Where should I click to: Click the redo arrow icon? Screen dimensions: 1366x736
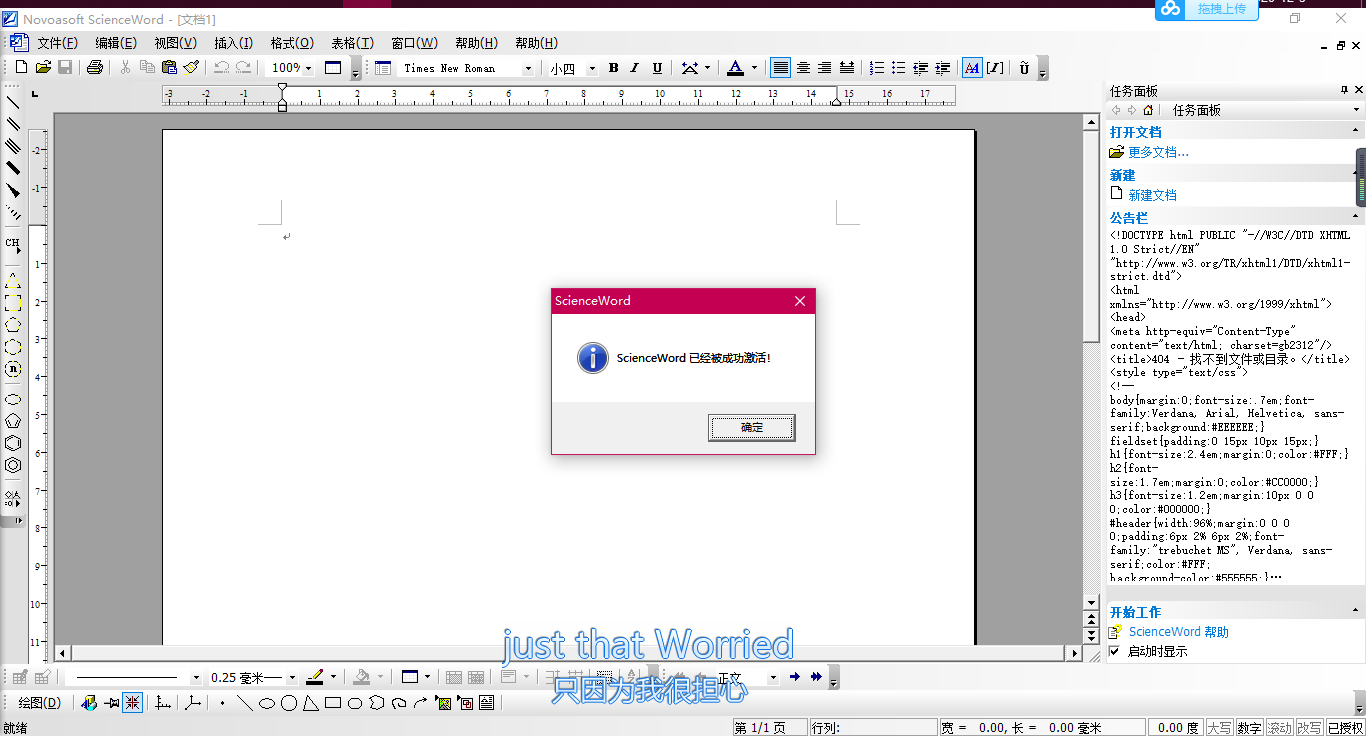point(243,68)
